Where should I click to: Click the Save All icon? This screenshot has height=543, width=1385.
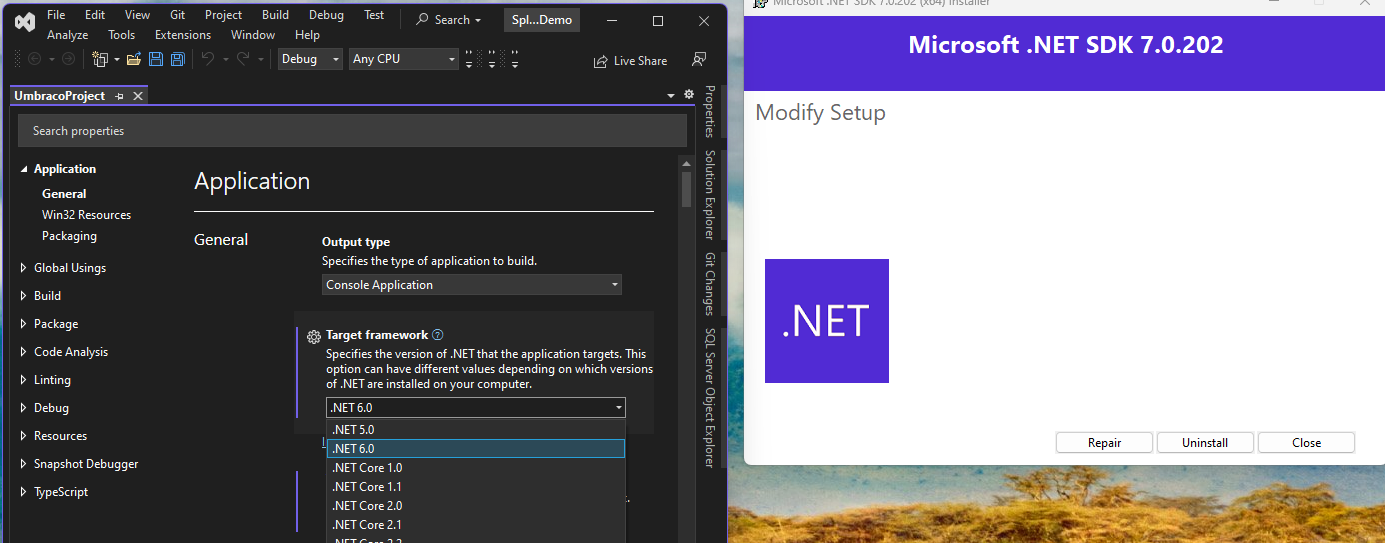[x=178, y=59]
